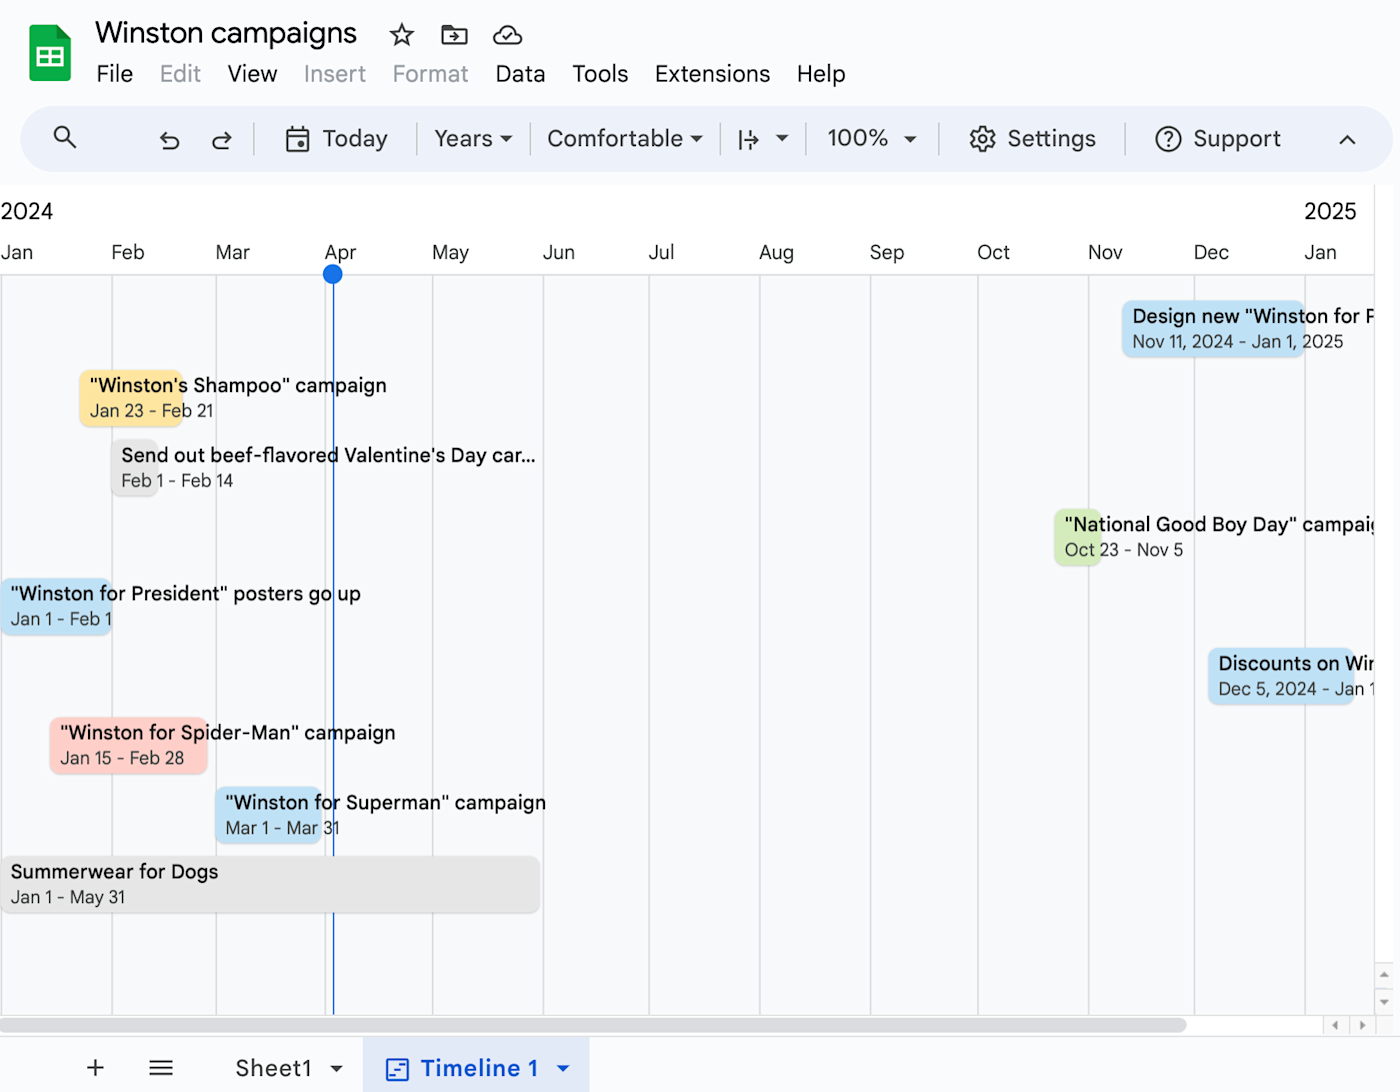
Task: Select the "Winston for President" posters card
Action: click(56, 606)
